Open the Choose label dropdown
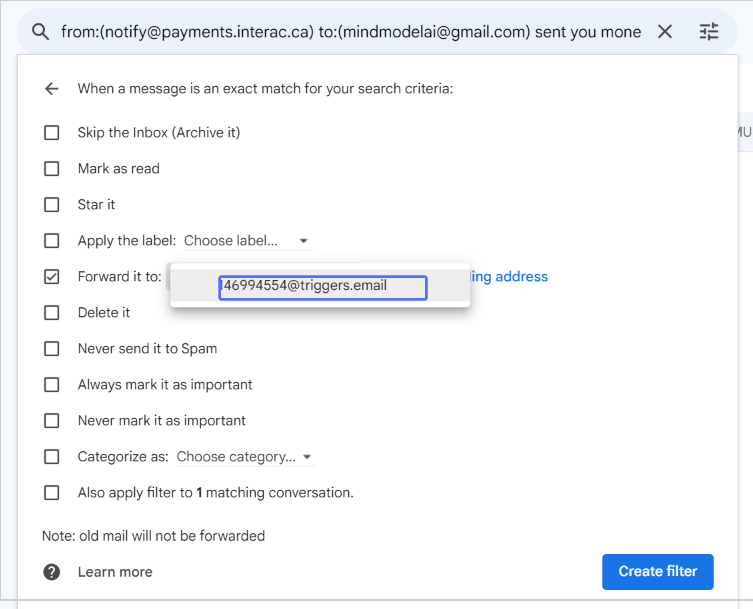This screenshot has height=609, width=753. (x=247, y=241)
